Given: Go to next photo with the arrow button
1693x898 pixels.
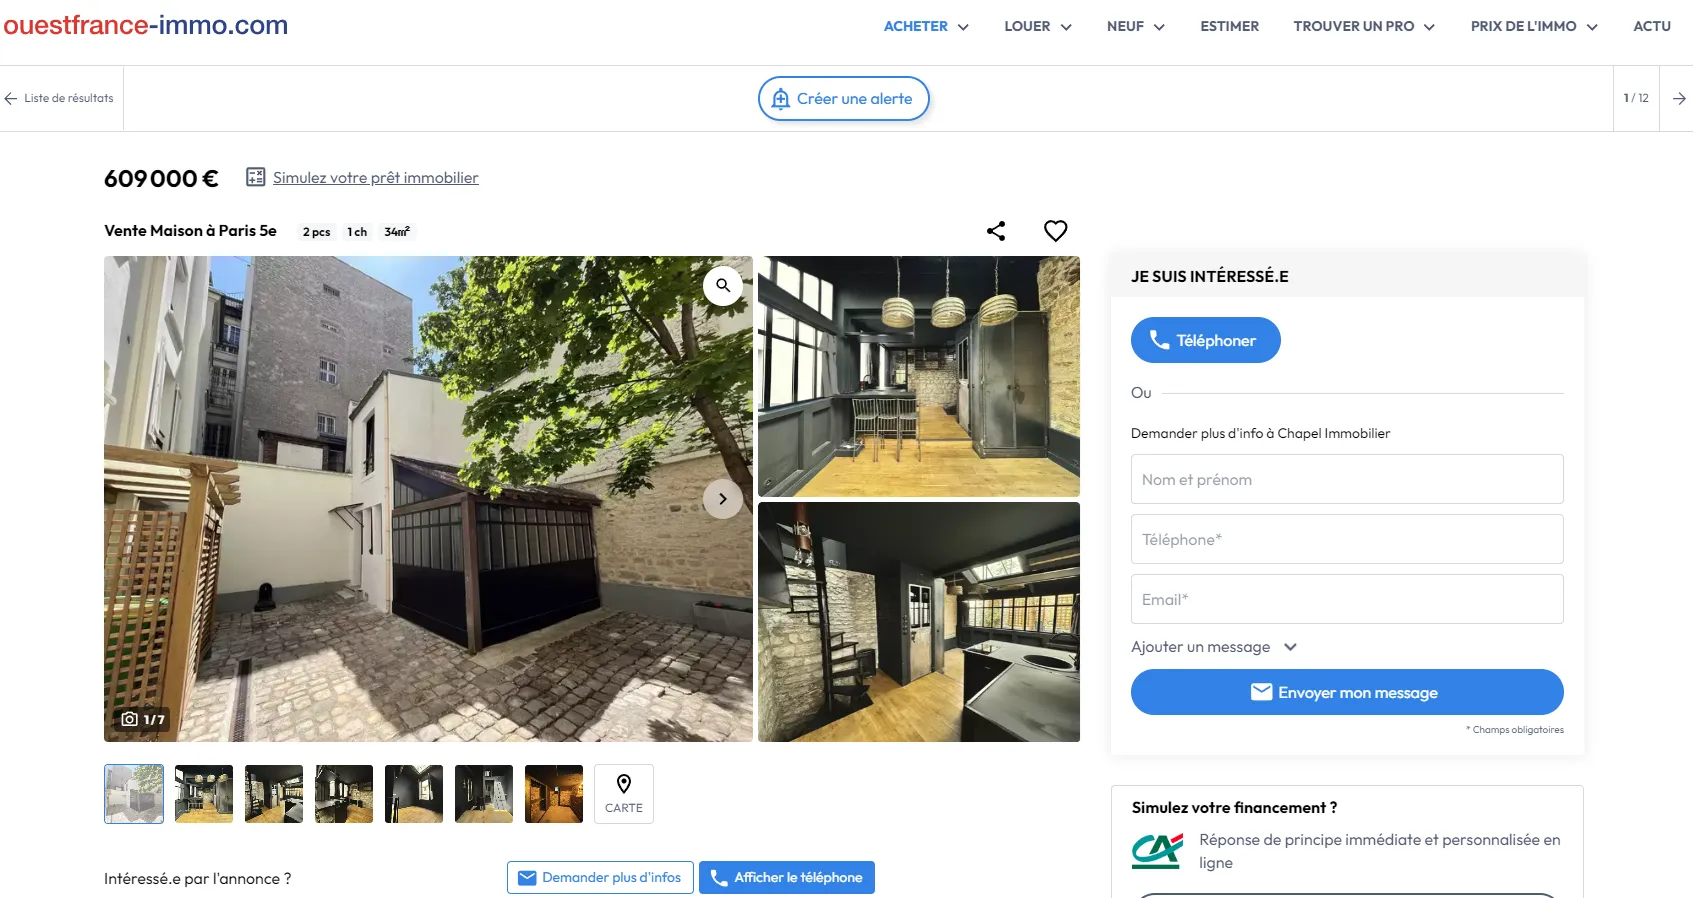Looking at the screenshot, I should click(x=723, y=499).
